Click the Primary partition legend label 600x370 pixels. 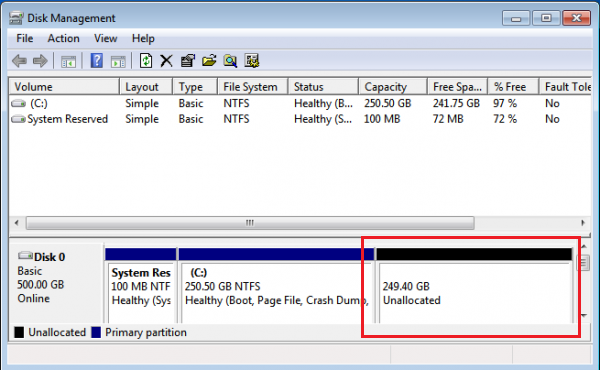coord(146,332)
